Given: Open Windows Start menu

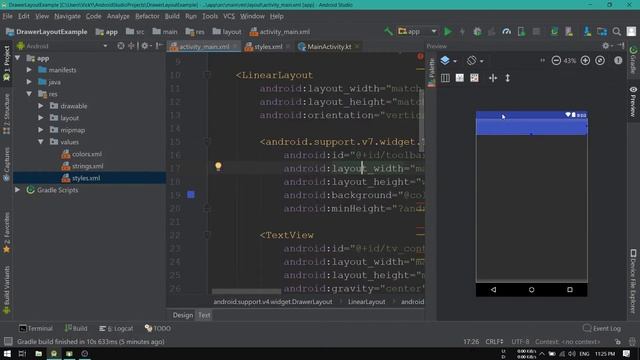Looking at the screenshot, I should (x=7, y=353).
